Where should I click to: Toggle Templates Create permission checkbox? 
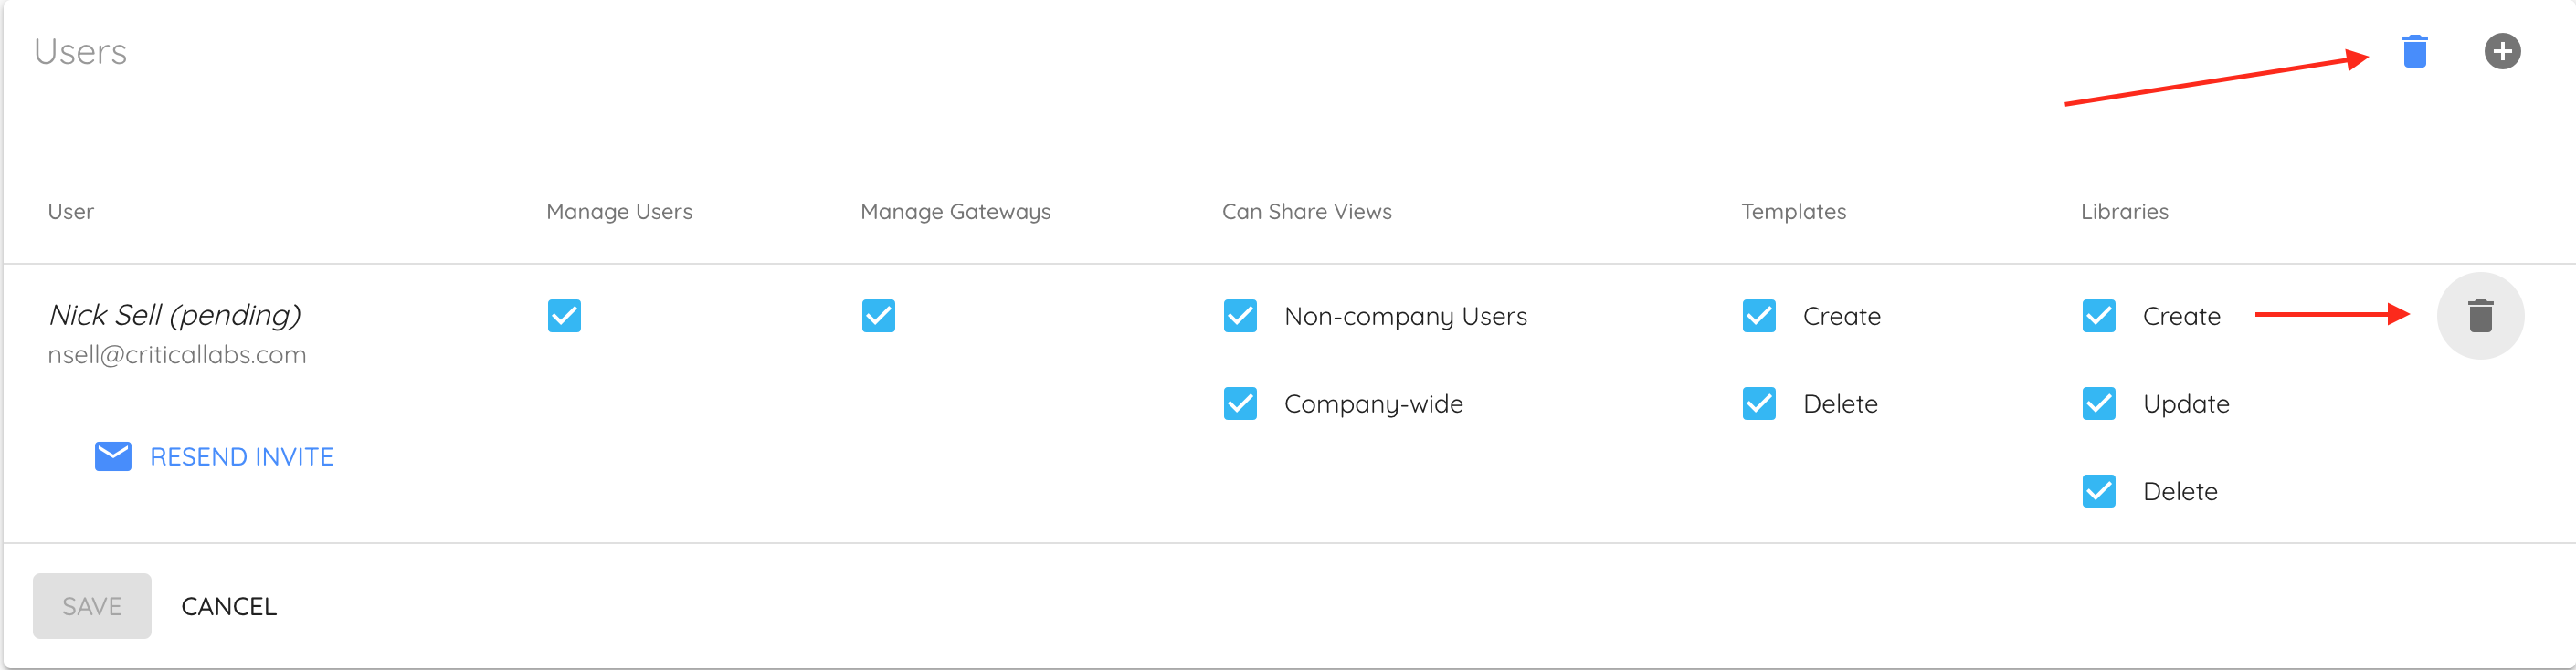pos(1758,316)
